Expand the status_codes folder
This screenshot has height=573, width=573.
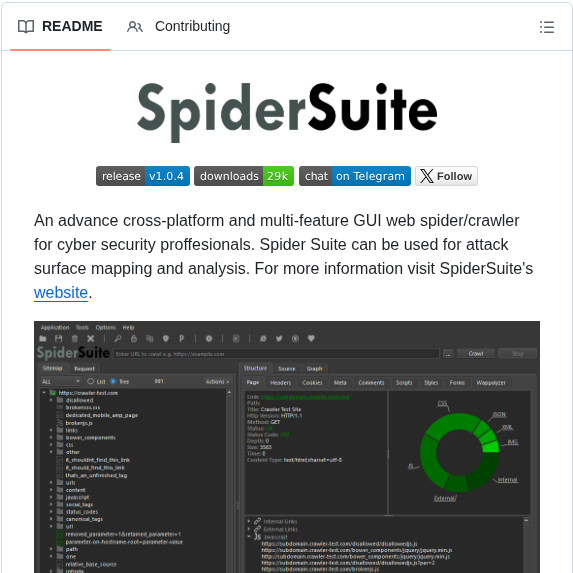coord(51,512)
